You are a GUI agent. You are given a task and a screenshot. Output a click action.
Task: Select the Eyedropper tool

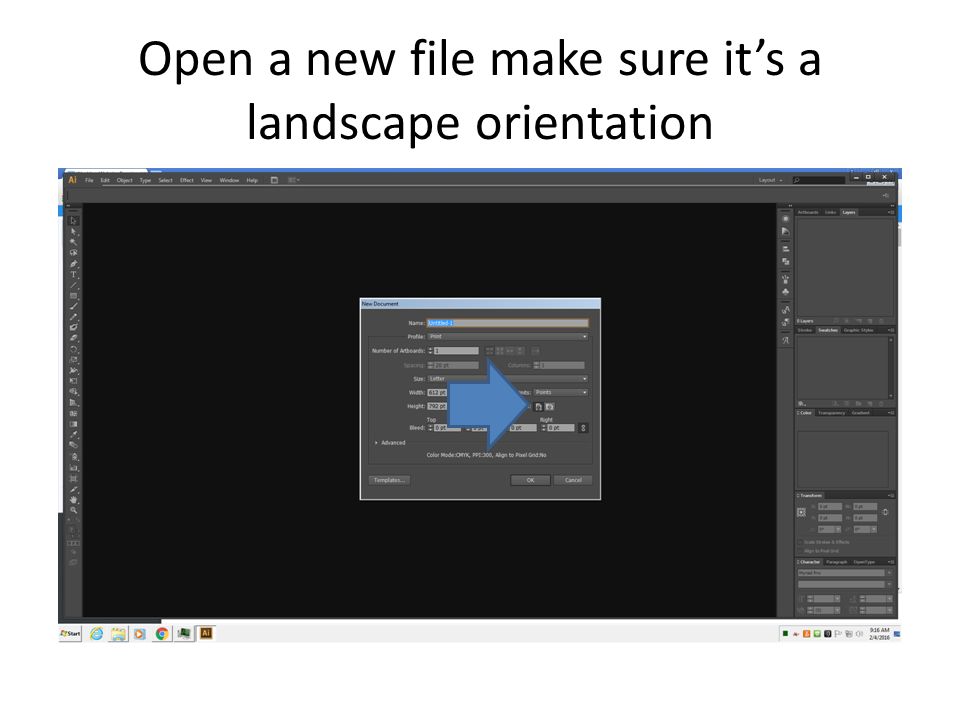click(73, 435)
